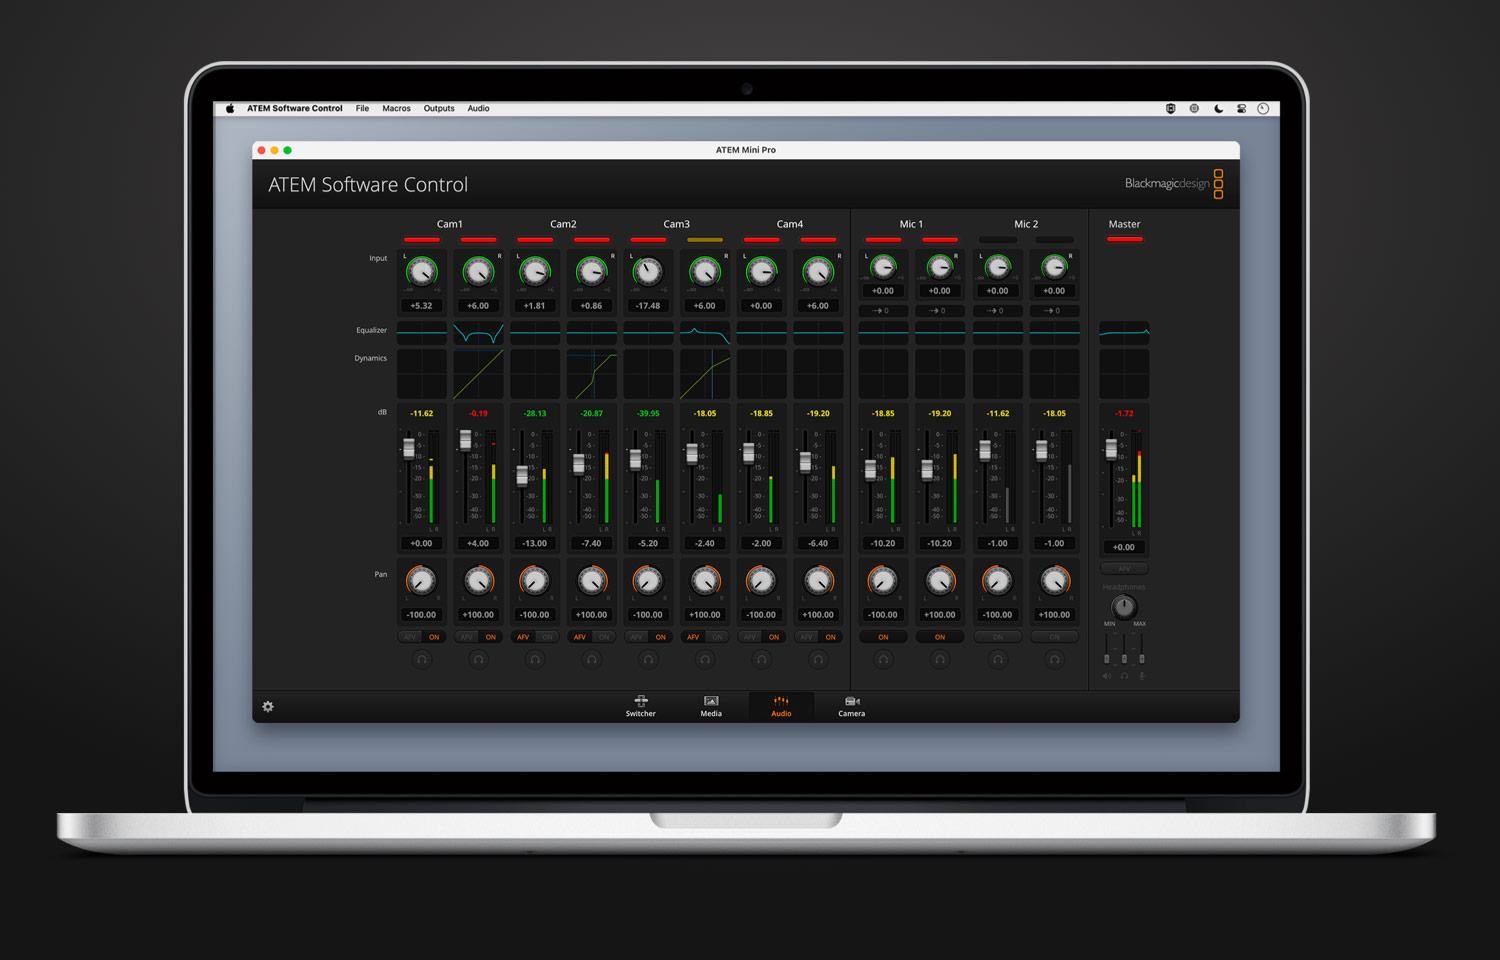Open the settings gear
This screenshot has width=1500, height=960.
tap(267, 707)
